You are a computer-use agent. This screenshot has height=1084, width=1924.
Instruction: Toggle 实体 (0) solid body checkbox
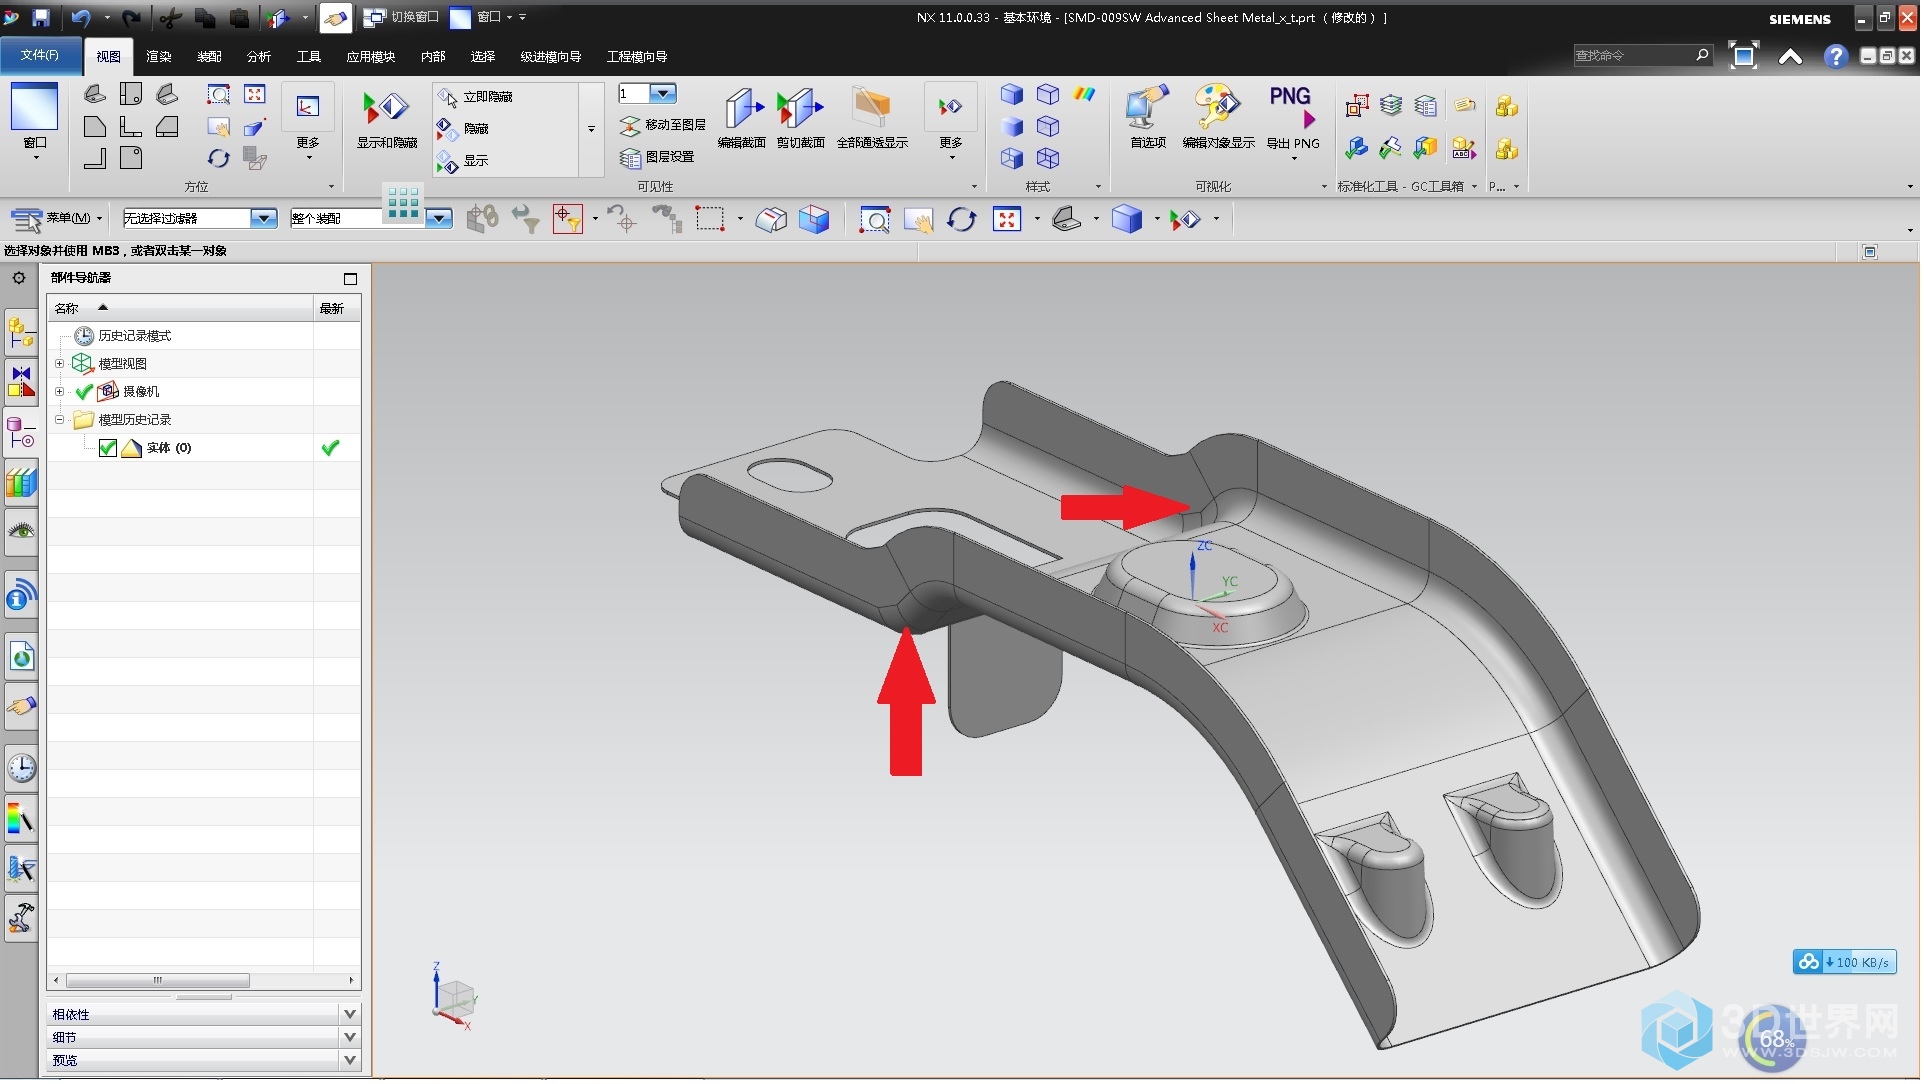(x=108, y=449)
